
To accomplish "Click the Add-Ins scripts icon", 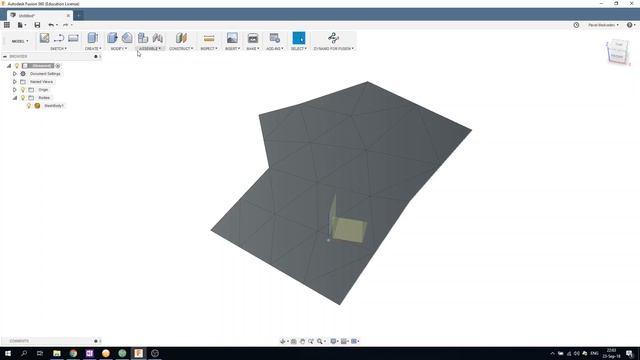I will (x=275, y=38).
